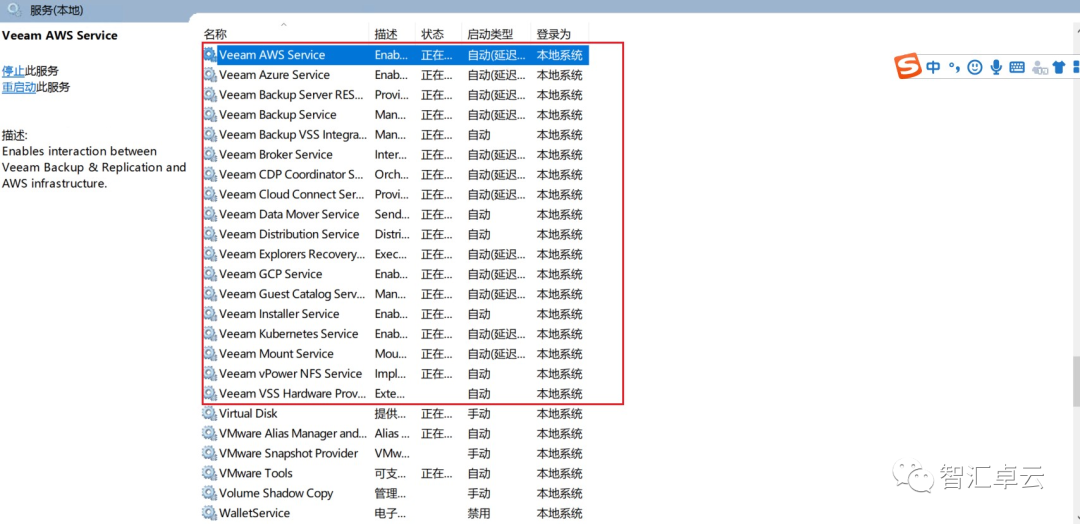The image size is (1080, 524).
Task: Select Veeam Backup VSS Integra... row
Action: tap(395, 135)
